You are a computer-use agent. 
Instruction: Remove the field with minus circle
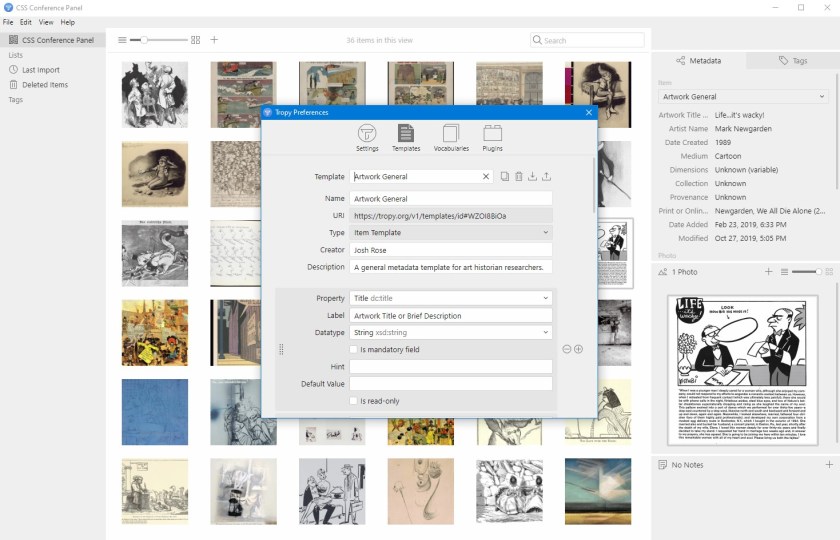coord(567,349)
